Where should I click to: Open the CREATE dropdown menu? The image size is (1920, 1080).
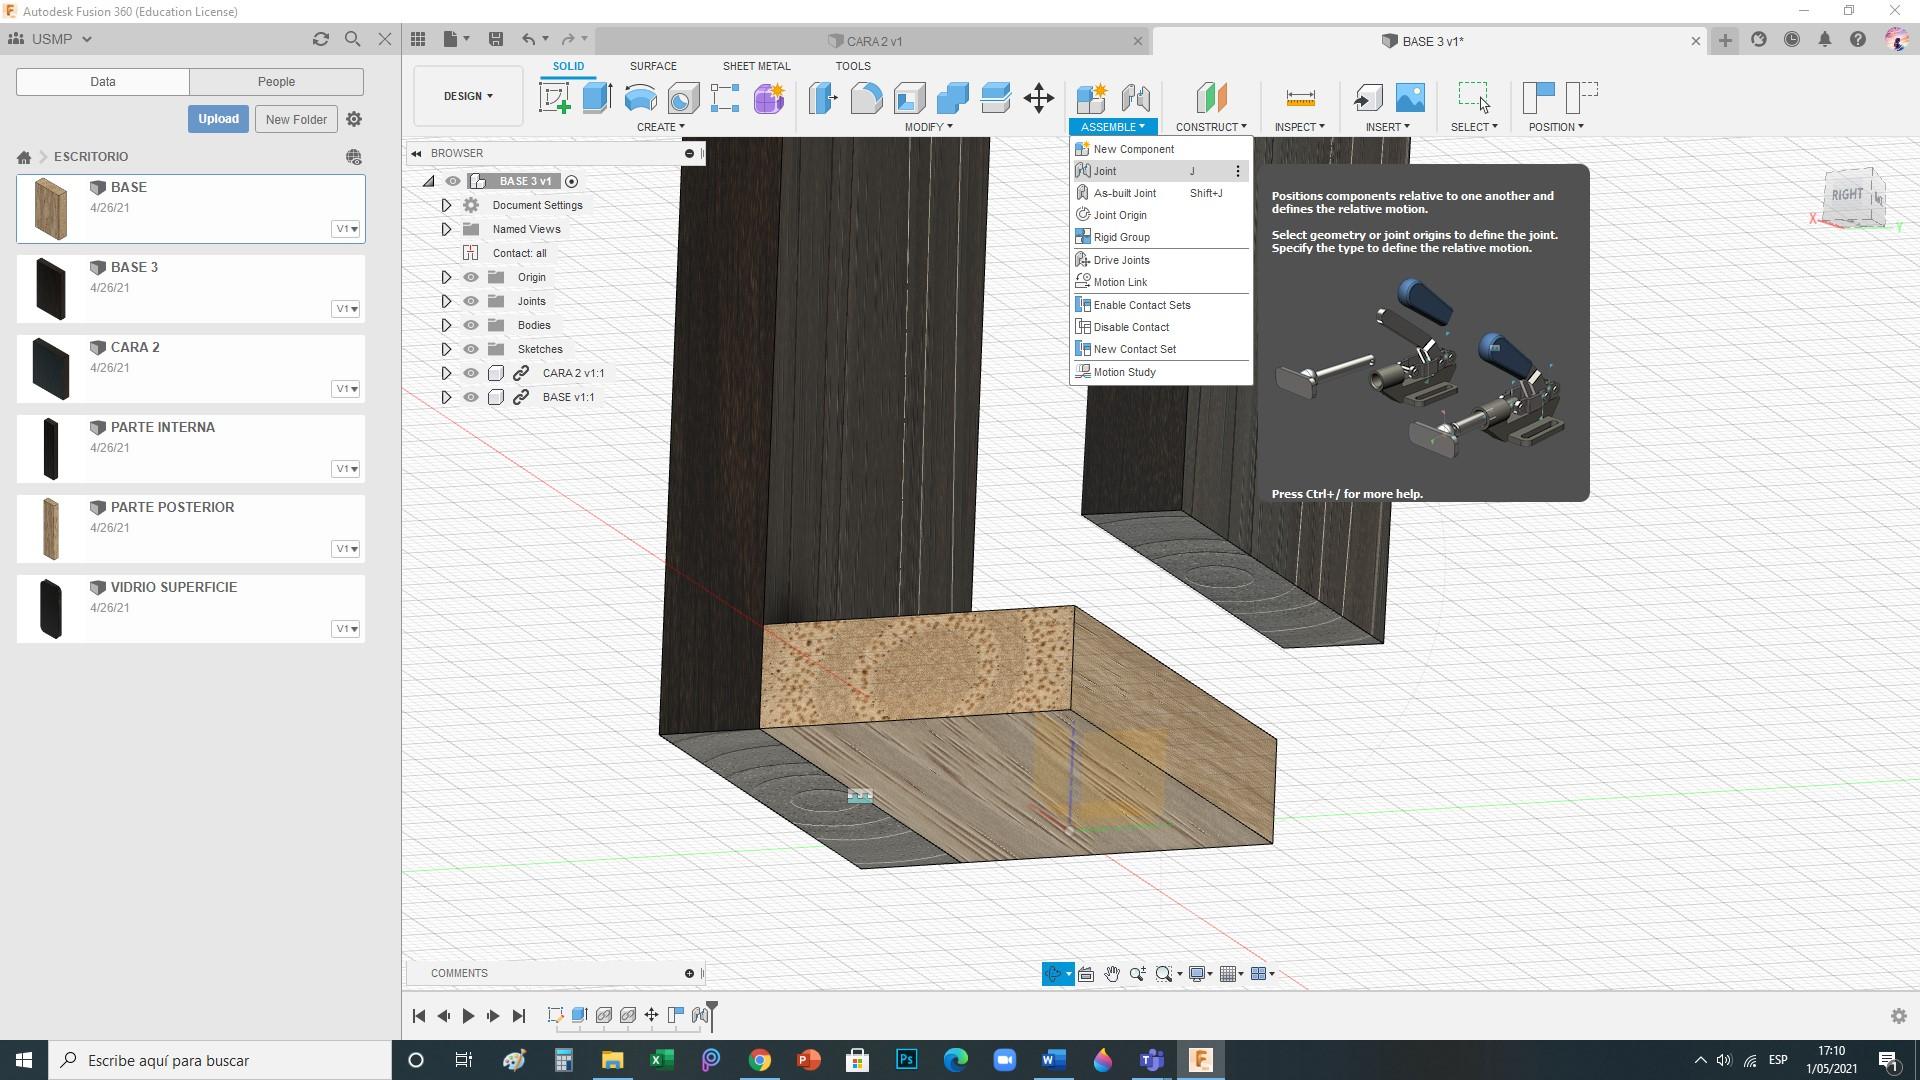tap(661, 127)
